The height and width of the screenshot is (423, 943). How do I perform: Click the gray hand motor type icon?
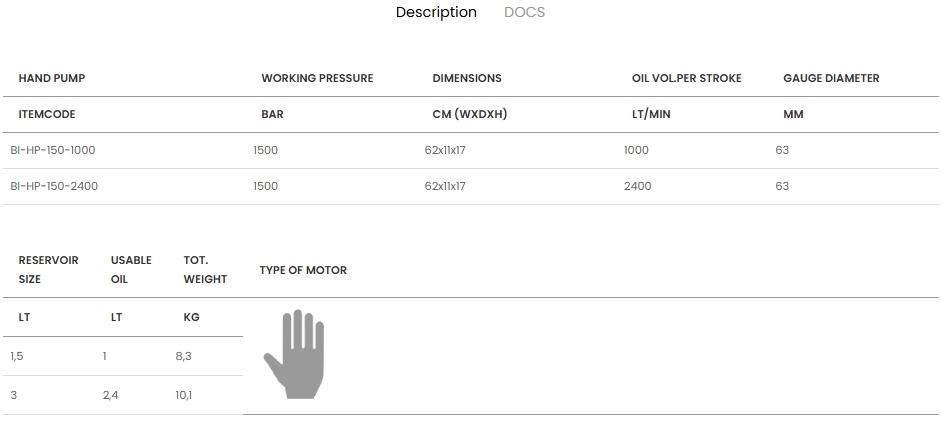click(295, 355)
